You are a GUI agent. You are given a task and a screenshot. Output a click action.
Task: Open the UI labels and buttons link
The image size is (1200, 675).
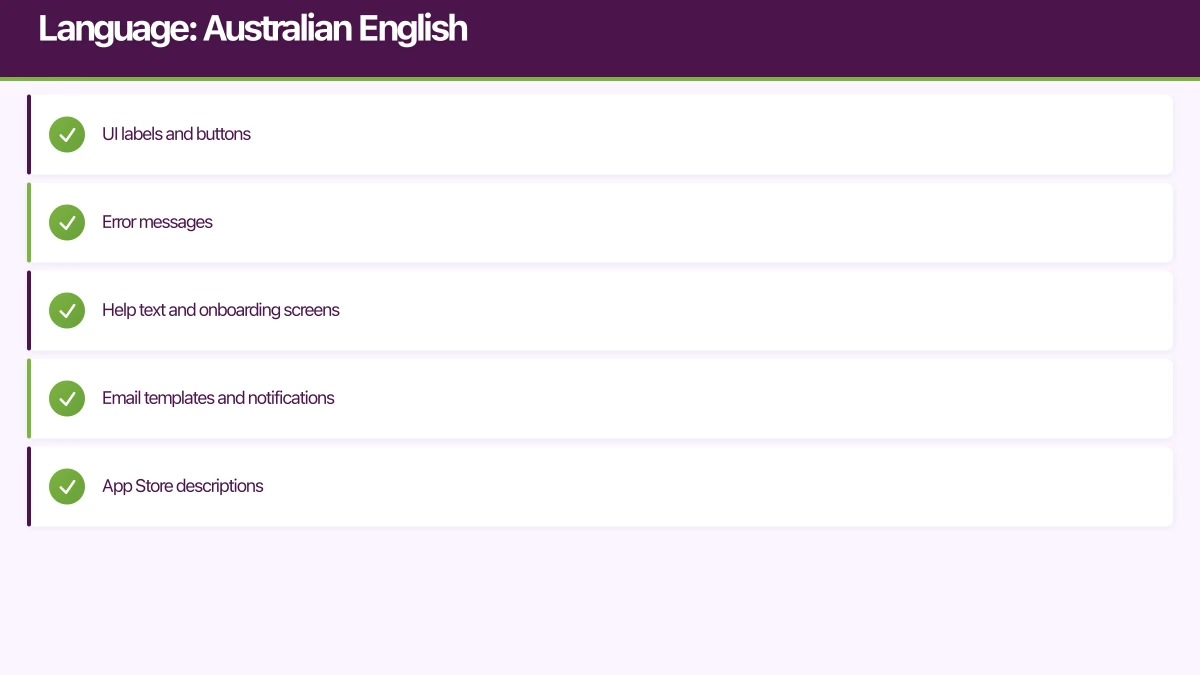[x=176, y=134]
